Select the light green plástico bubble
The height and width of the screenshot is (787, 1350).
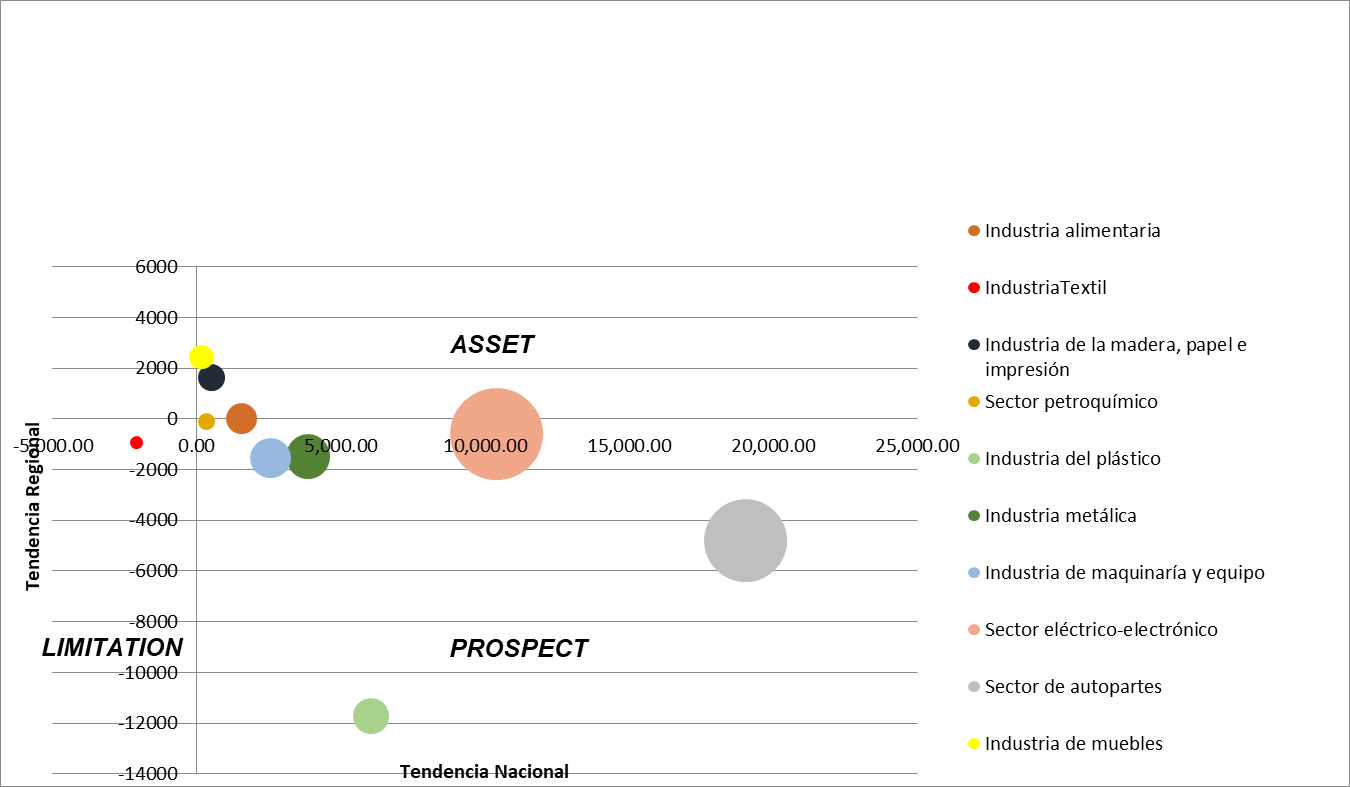[371, 715]
